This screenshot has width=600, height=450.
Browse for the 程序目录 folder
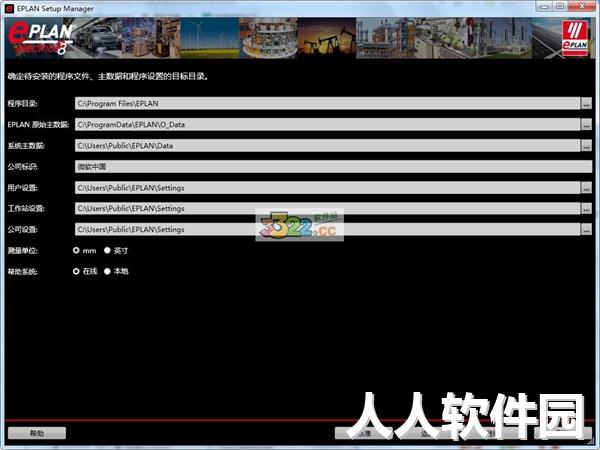pos(586,103)
